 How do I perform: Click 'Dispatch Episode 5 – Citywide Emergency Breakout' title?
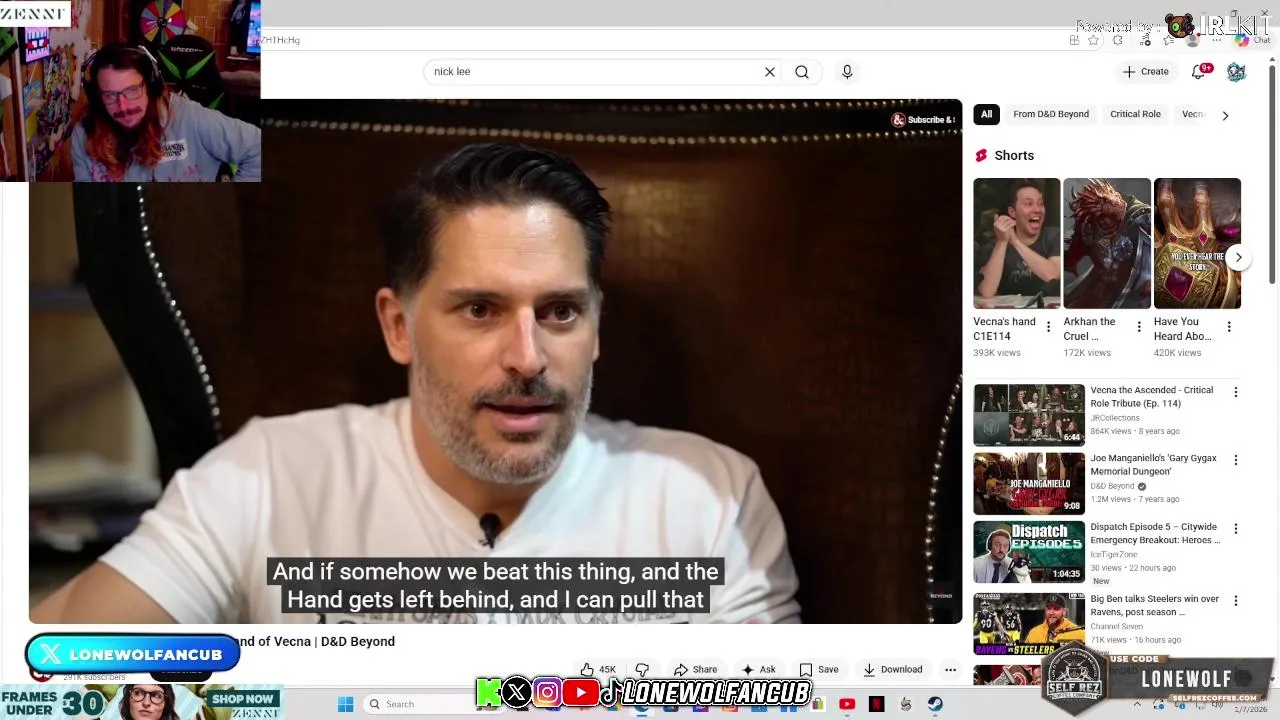click(1155, 533)
